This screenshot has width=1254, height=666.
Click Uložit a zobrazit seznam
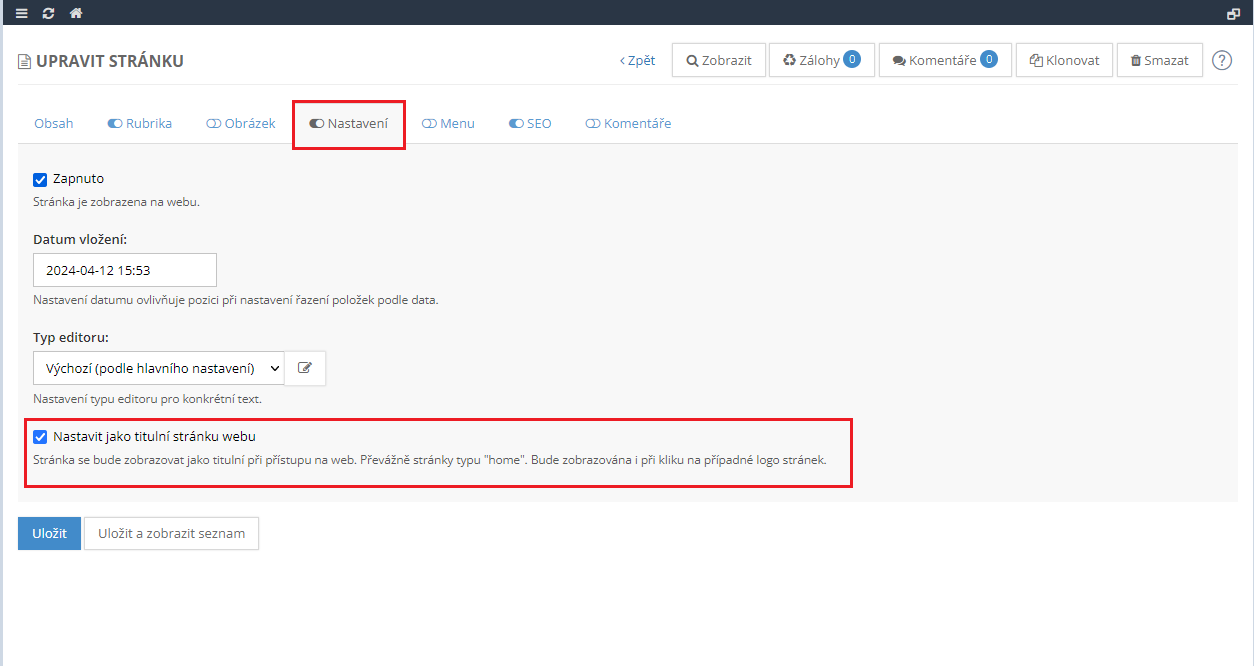pos(171,533)
